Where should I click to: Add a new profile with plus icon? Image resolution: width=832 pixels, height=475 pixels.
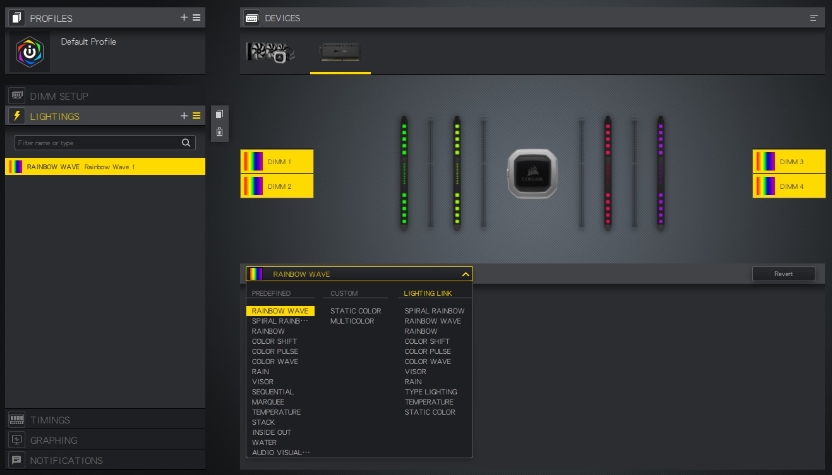pyautogui.click(x=184, y=18)
